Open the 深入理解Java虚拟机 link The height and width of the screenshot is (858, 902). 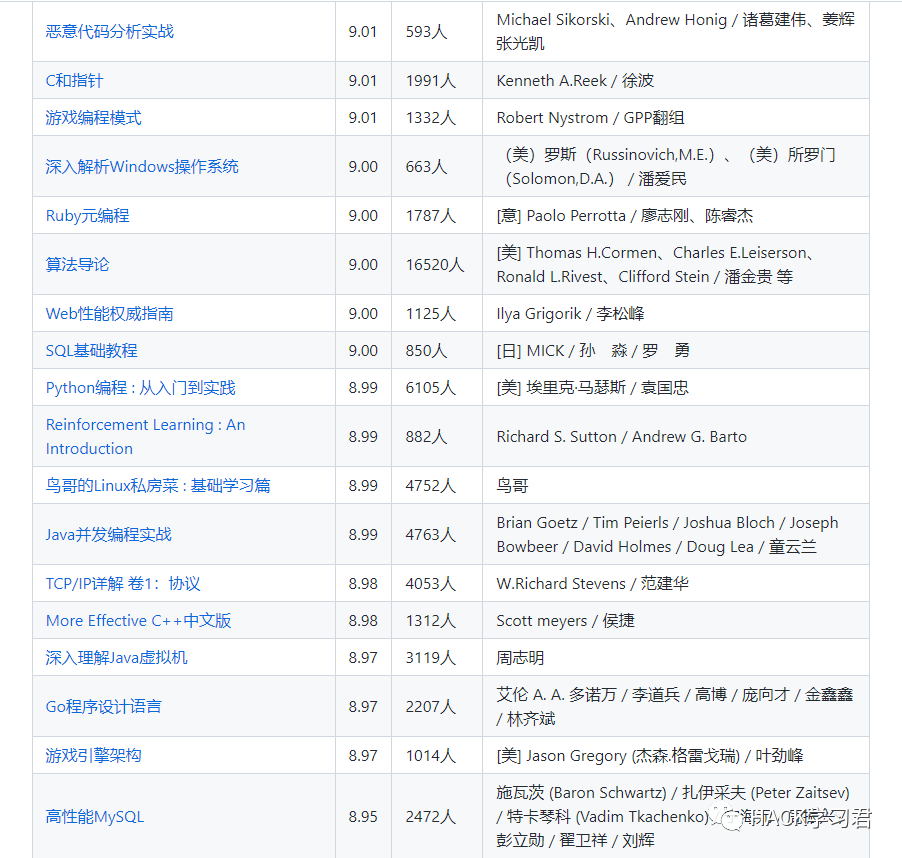[116, 657]
